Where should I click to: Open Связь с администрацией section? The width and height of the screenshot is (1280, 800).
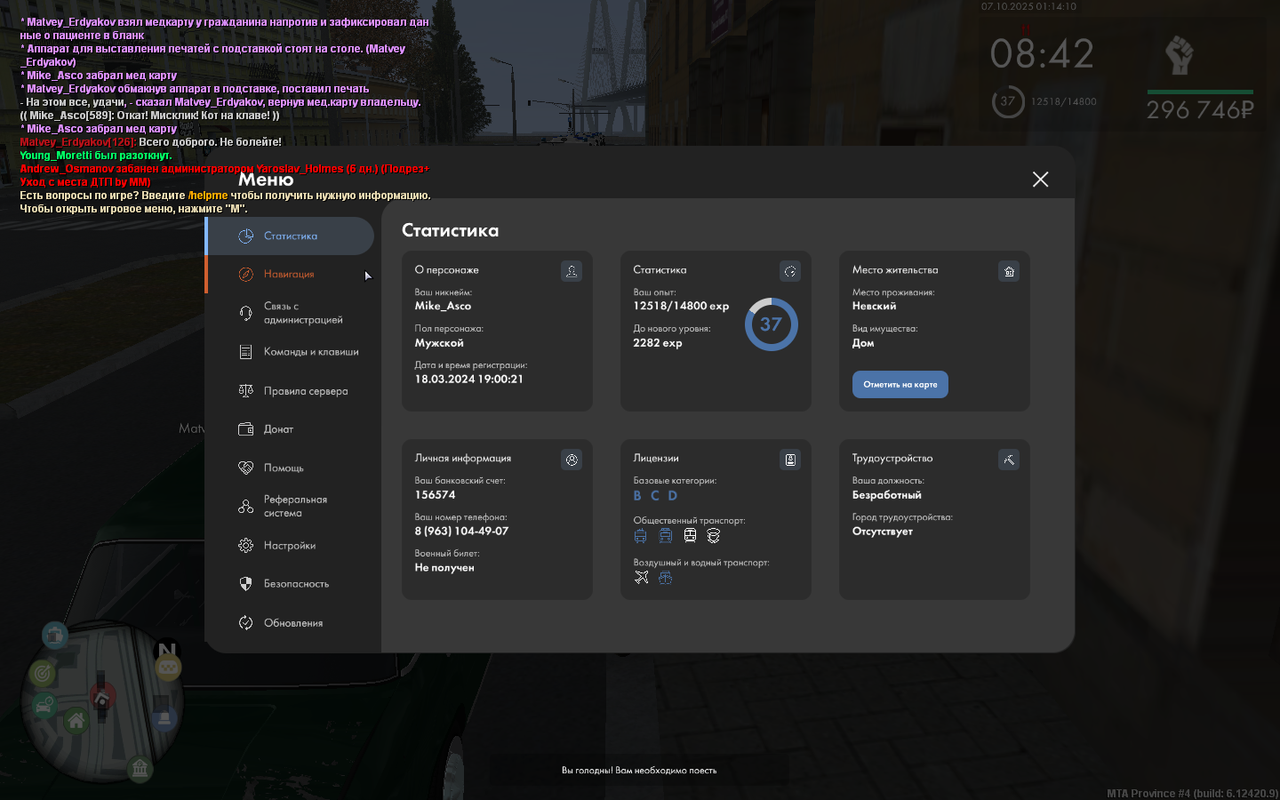point(290,313)
